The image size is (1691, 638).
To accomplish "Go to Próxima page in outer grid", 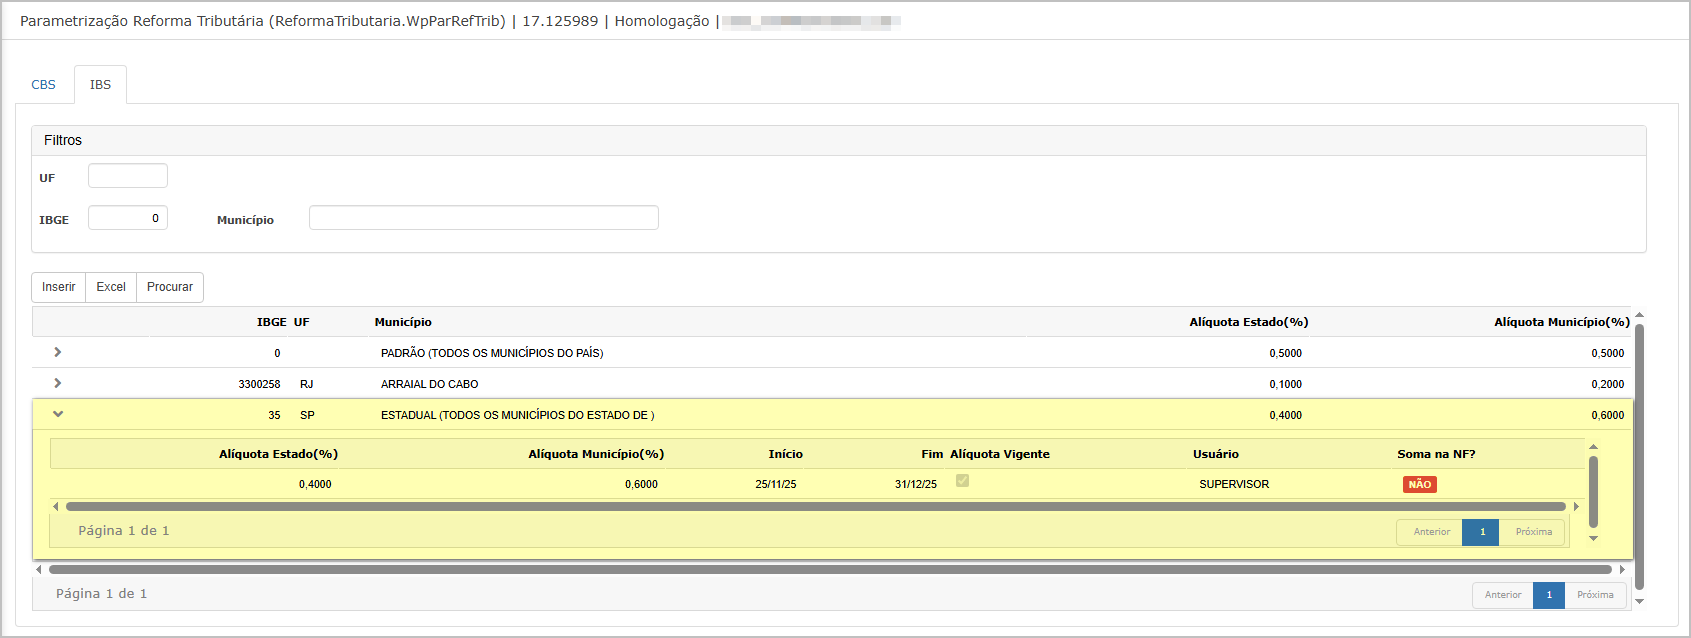I will tap(1595, 595).
